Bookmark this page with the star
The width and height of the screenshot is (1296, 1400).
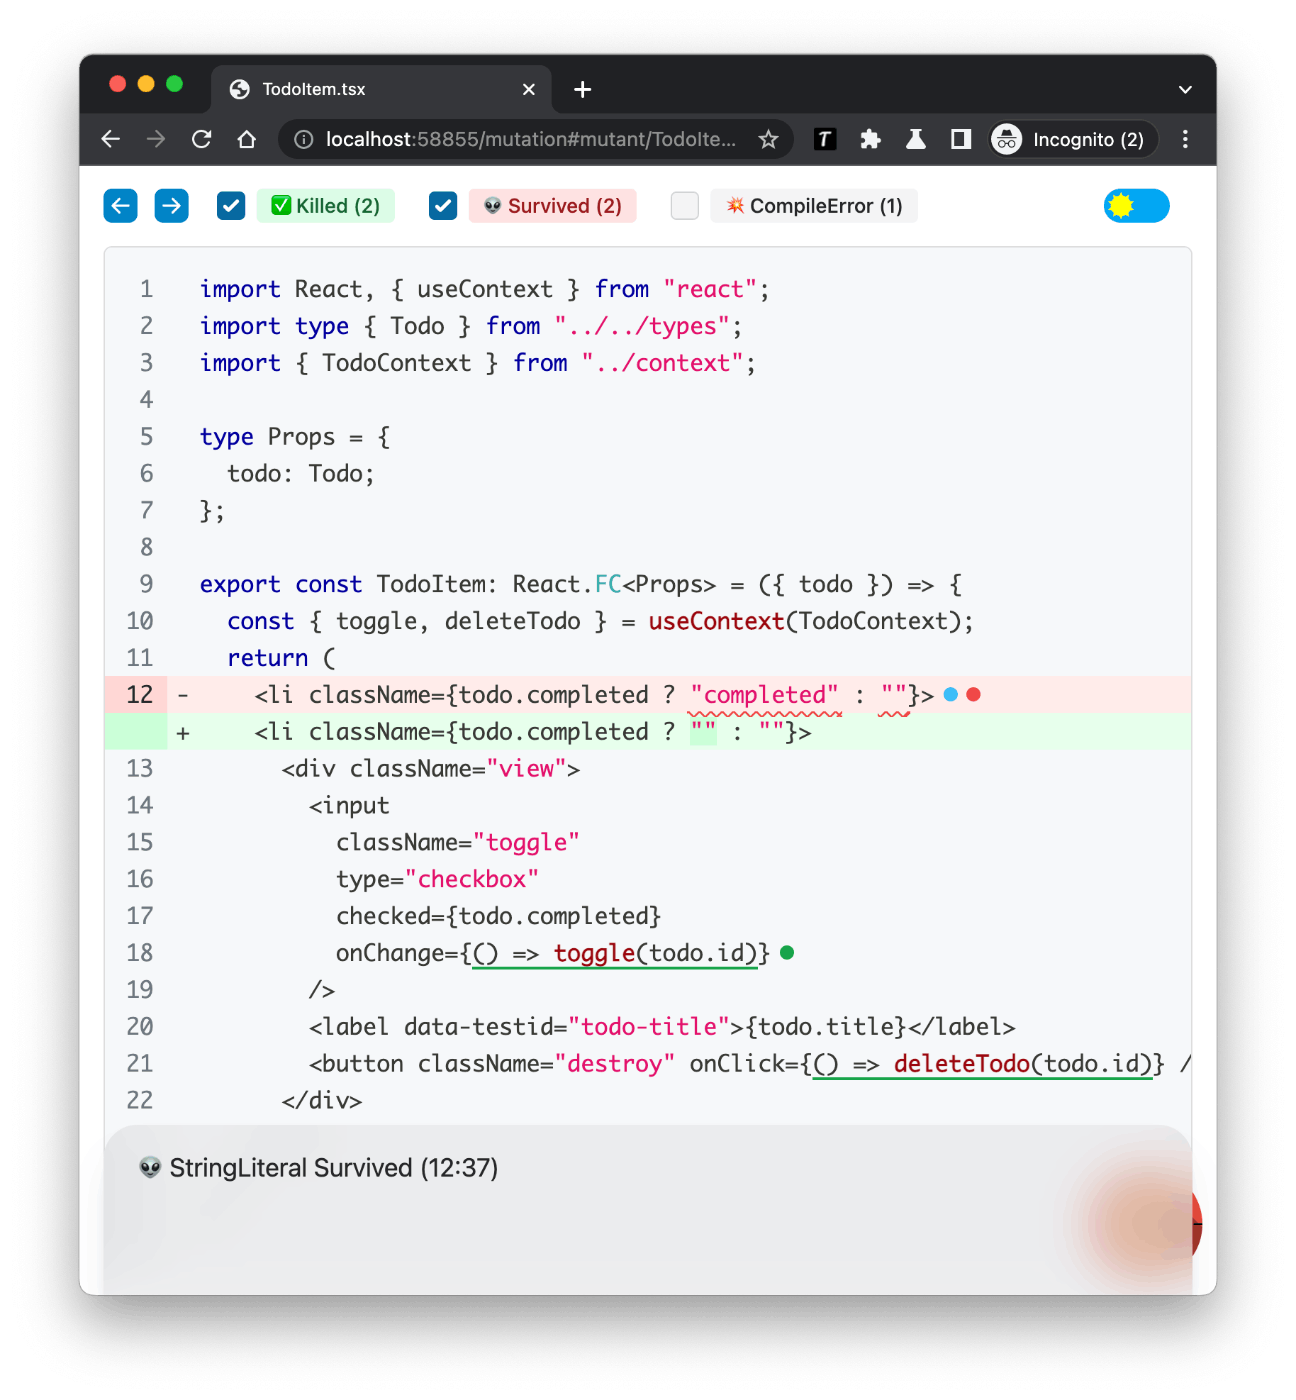tap(768, 139)
